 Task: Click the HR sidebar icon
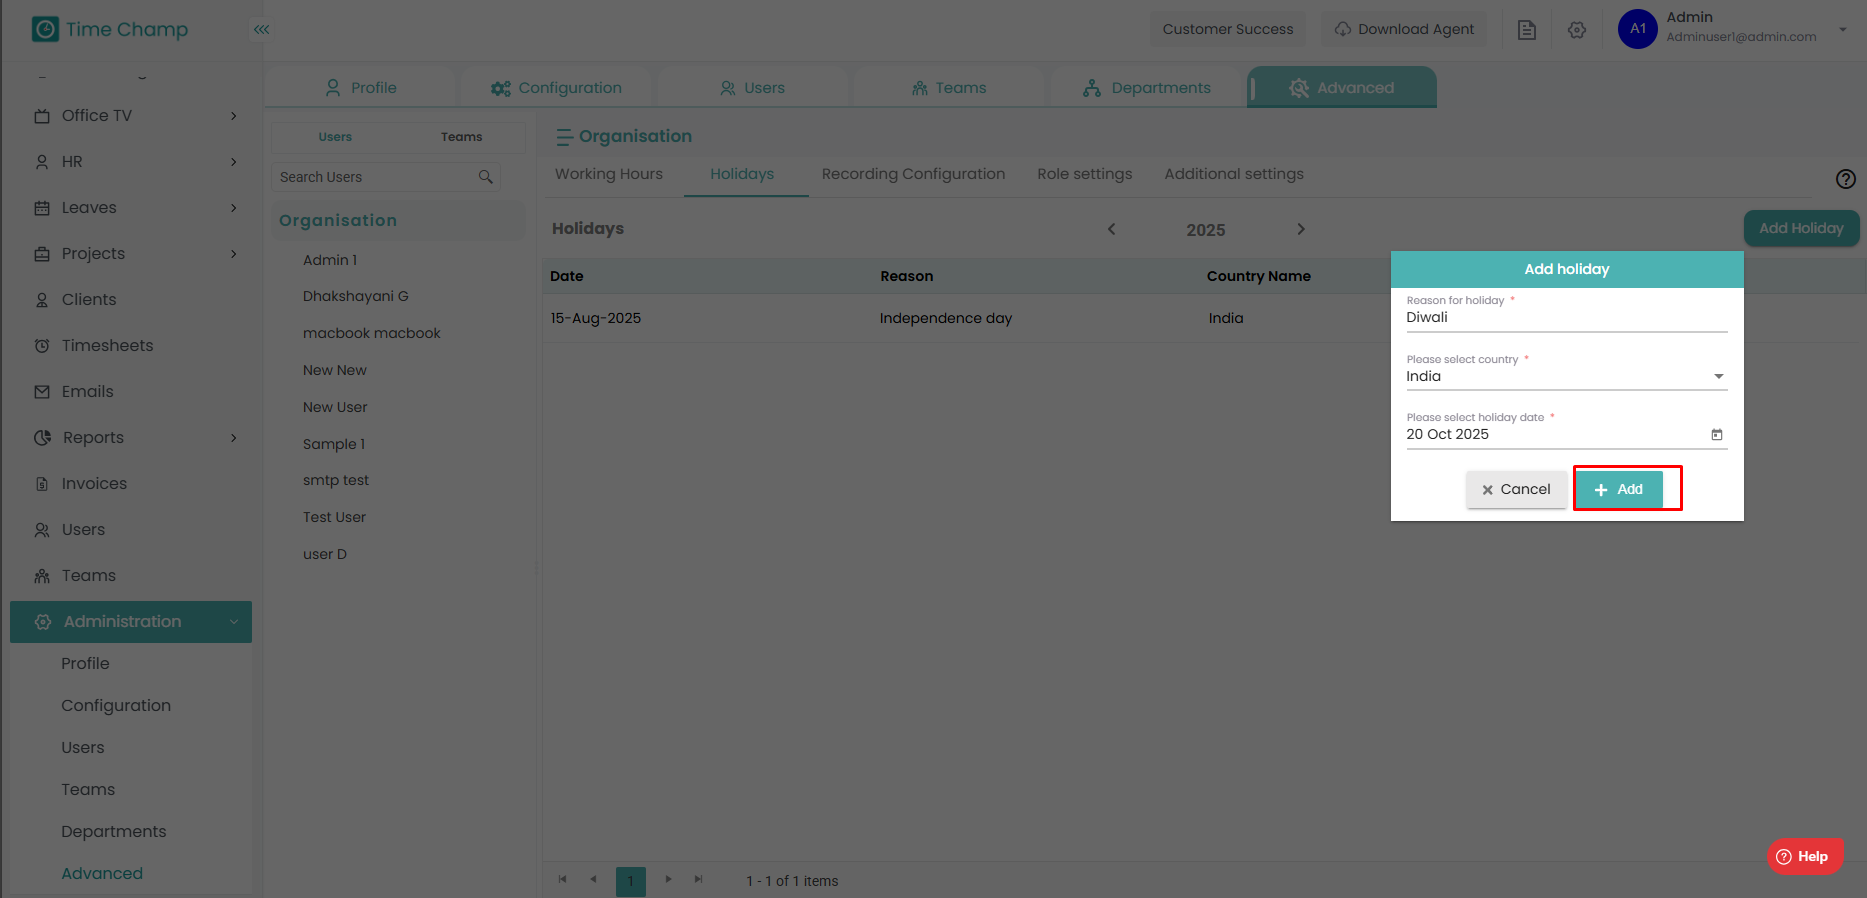[x=42, y=162]
